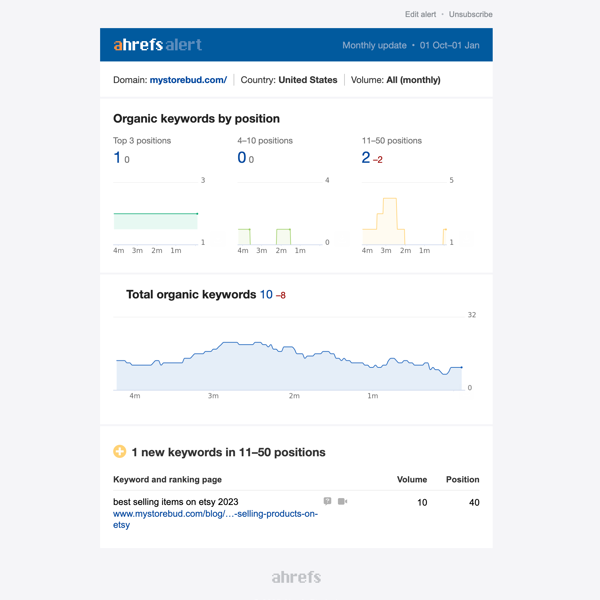Click the Country: United States label
The width and height of the screenshot is (600, 600).
pos(289,80)
